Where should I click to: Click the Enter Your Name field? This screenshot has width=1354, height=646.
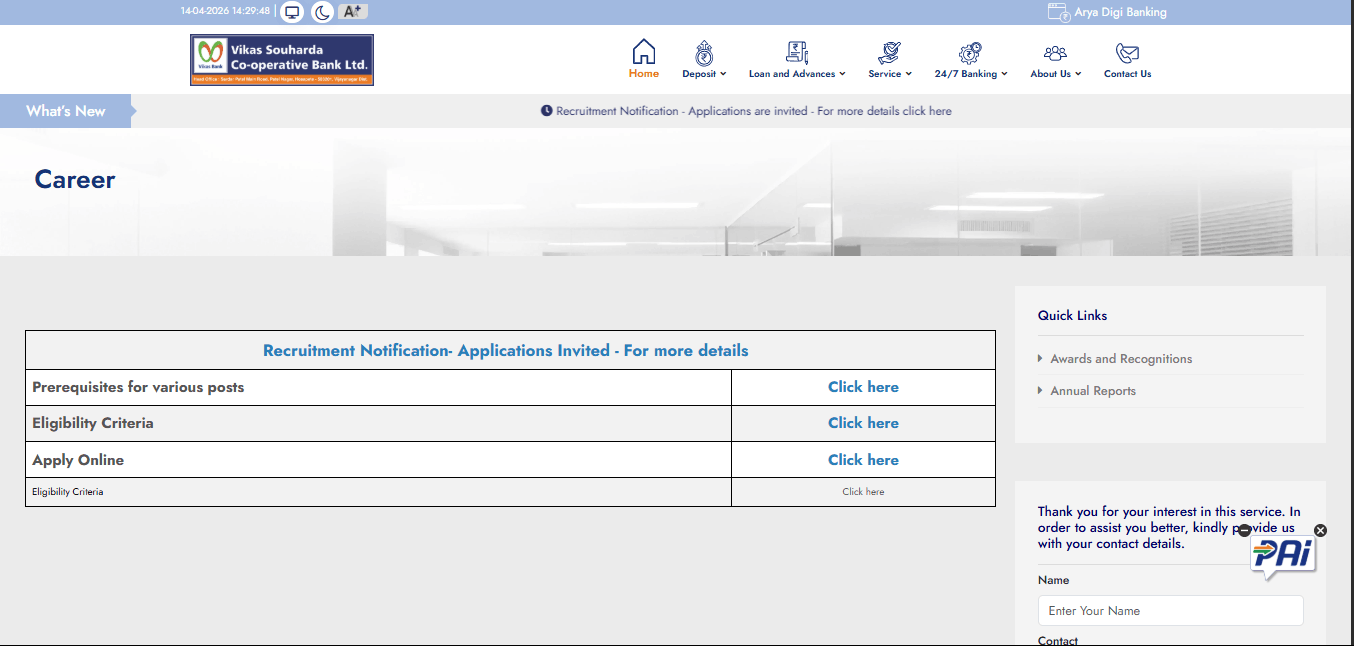pyautogui.click(x=1170, y=611)
